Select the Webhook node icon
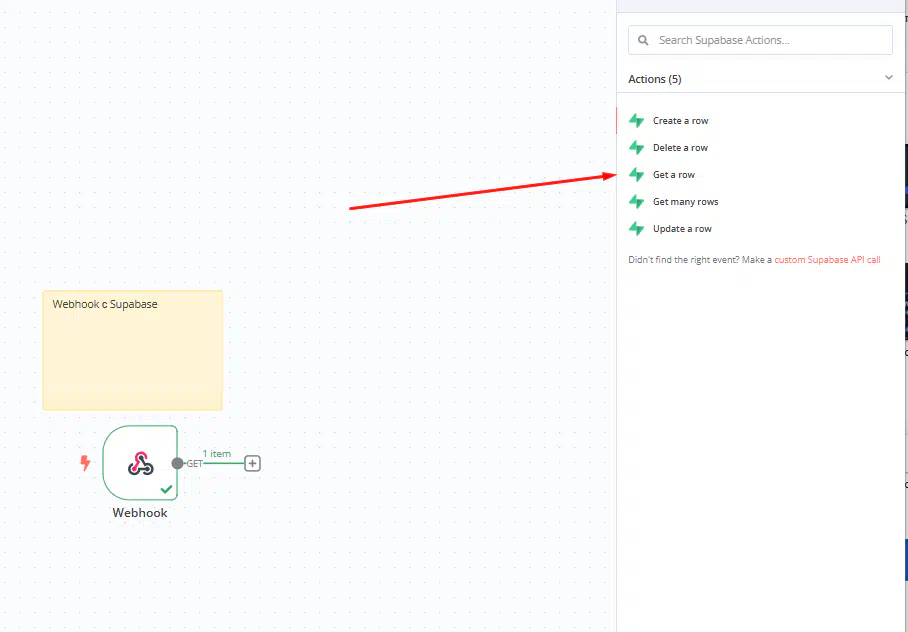 140,463
